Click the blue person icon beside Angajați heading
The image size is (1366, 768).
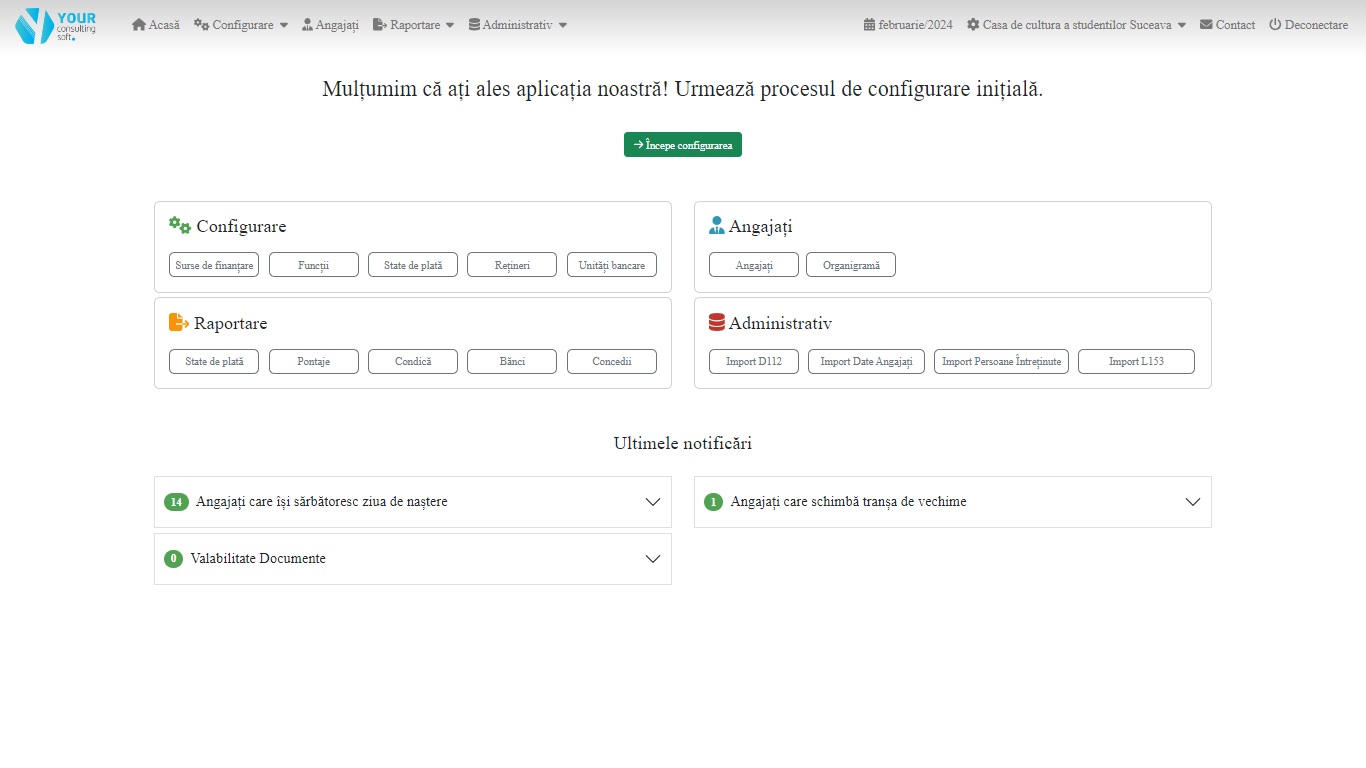(x=716, y=226)
